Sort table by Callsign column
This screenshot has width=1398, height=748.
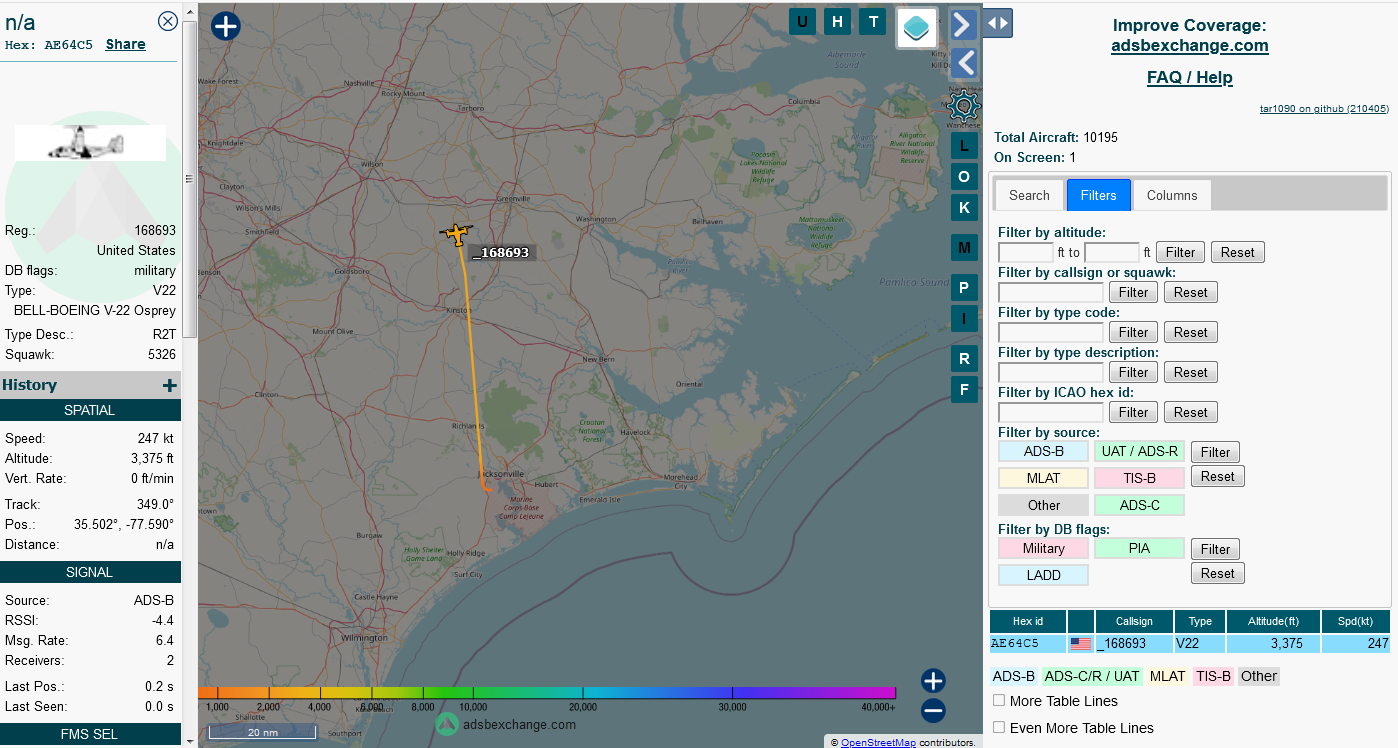[1134, 621]
